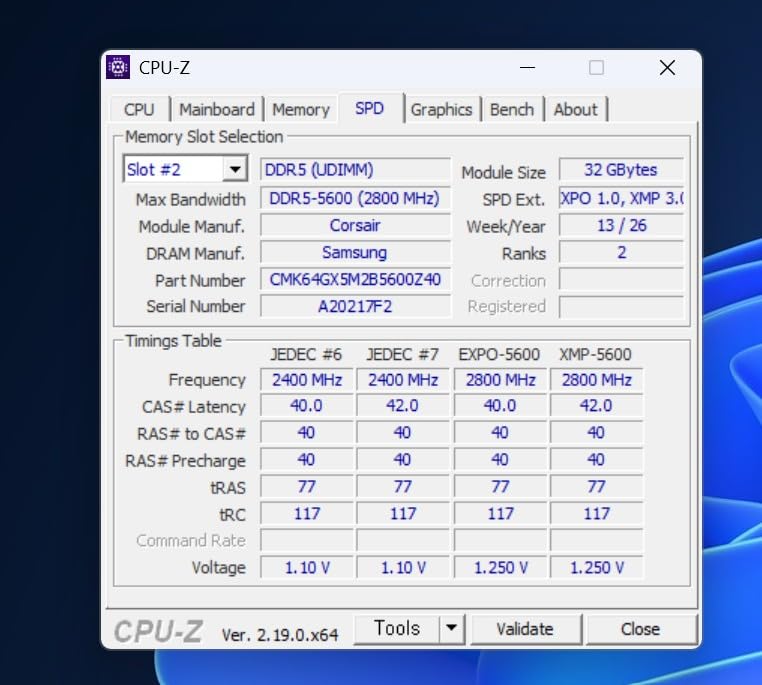Screen dimensions: 762x685
Task: Click the Slot #2 combo box
Action: [186, 169]
